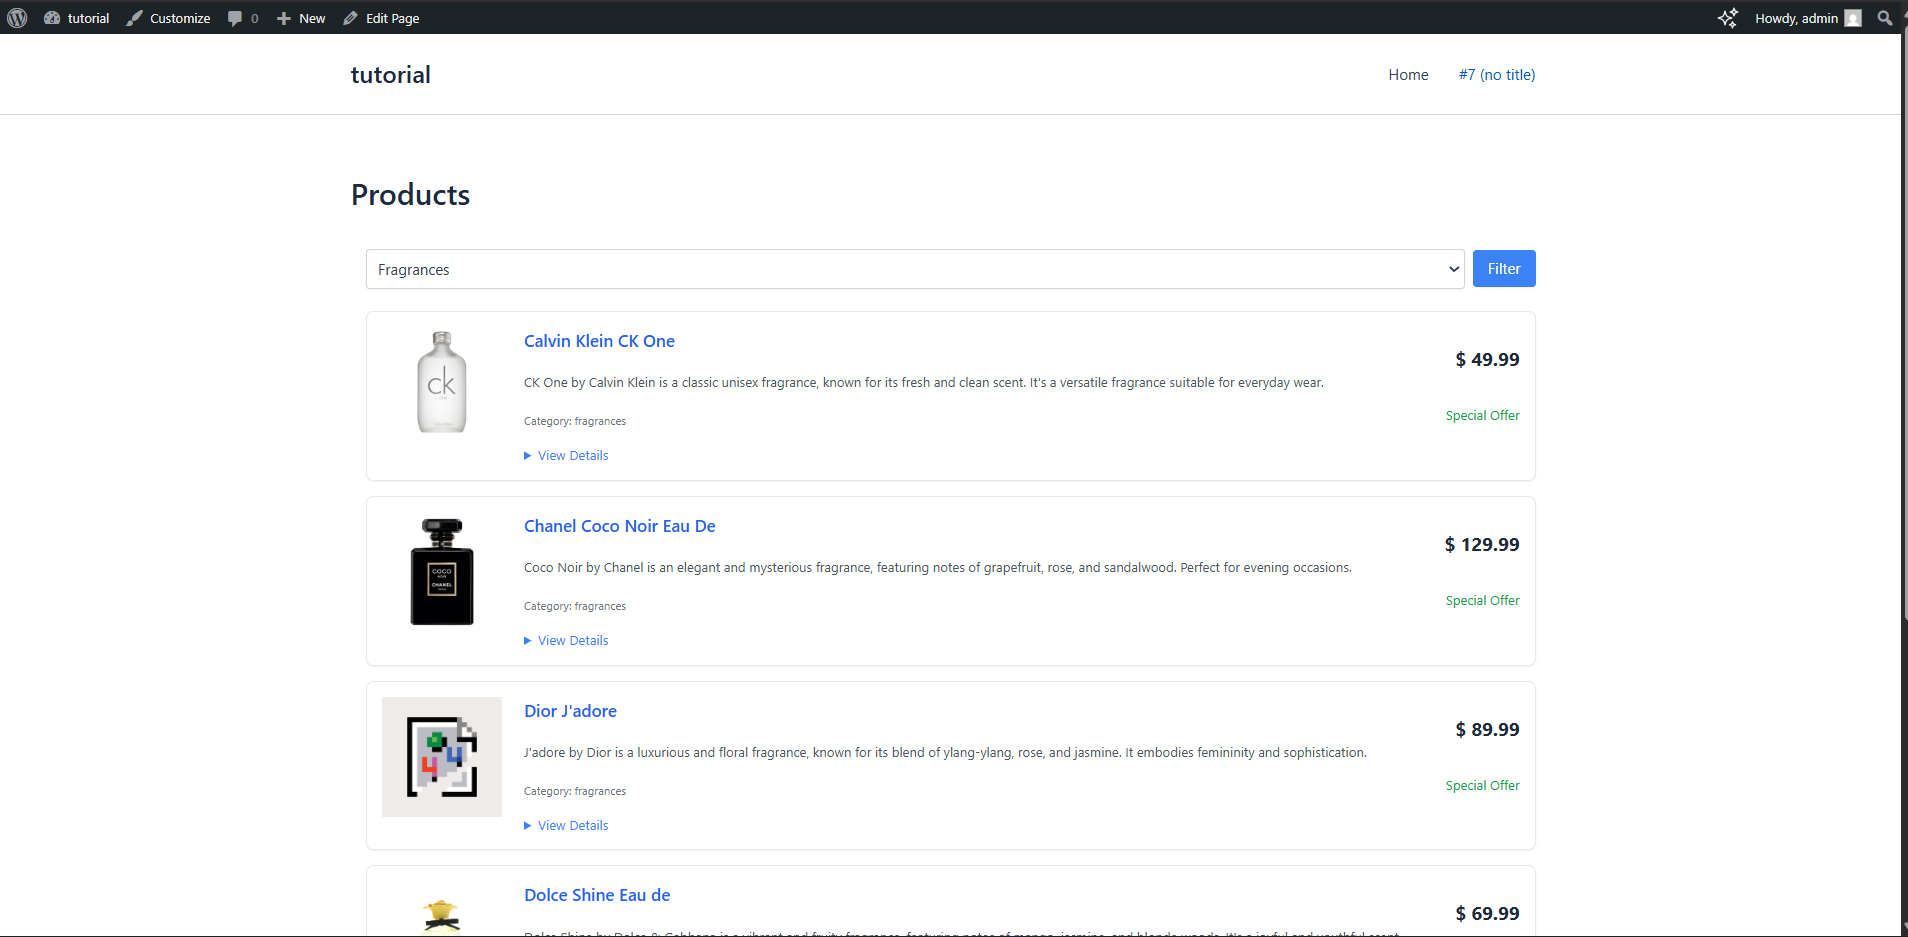Click the Customize paintbrush icon
1908x937 pixels.
coord(134,18)
